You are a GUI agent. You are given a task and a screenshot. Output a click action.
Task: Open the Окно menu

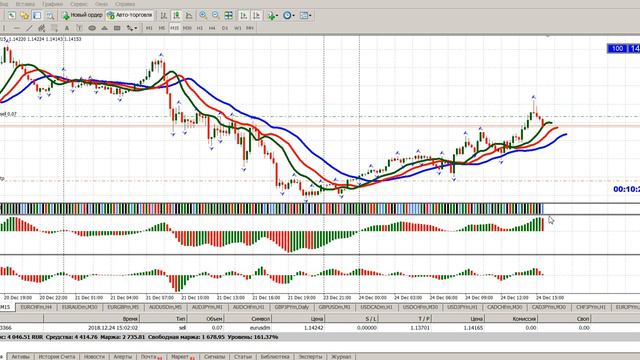[x=101, y=4]
